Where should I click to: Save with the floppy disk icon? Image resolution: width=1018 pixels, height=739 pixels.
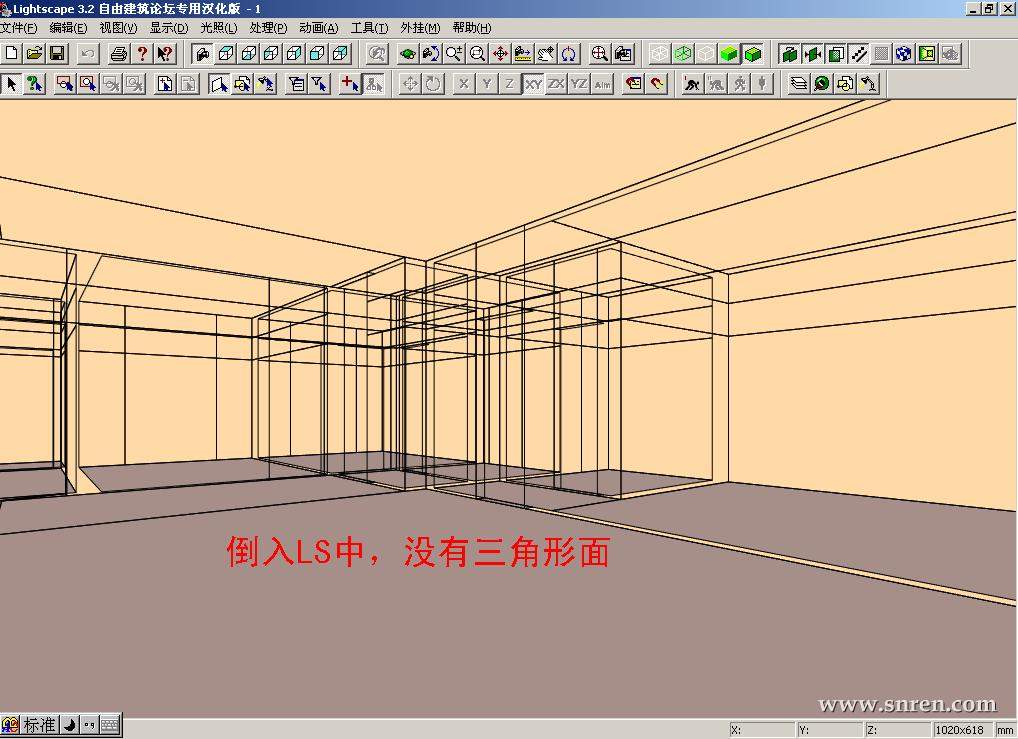57,53
